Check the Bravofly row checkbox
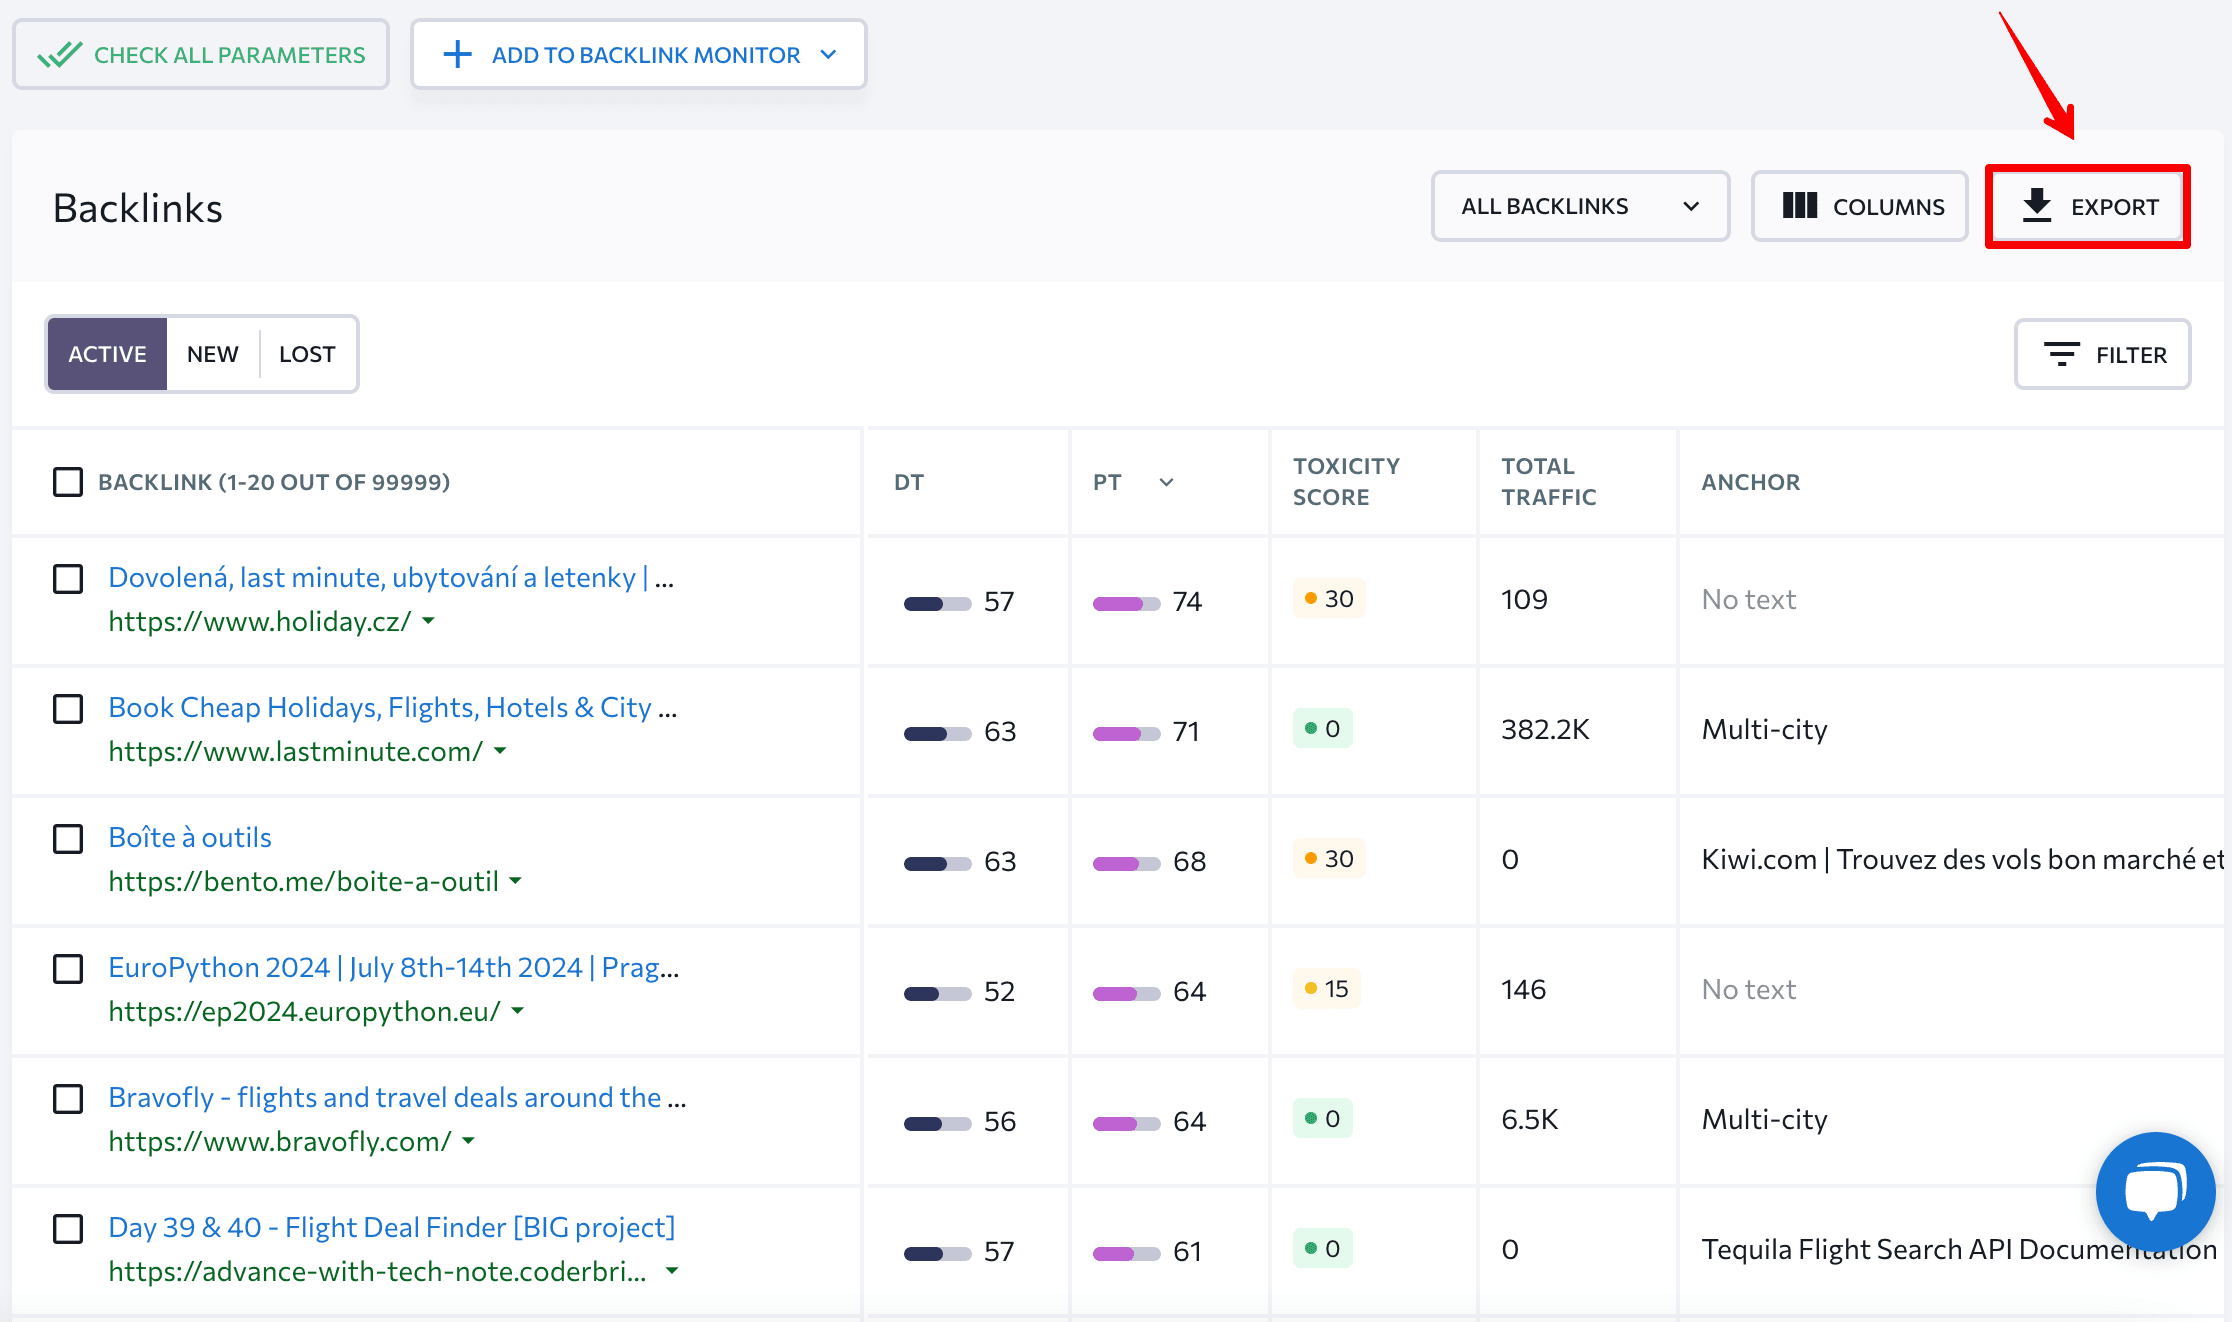 68,1099
